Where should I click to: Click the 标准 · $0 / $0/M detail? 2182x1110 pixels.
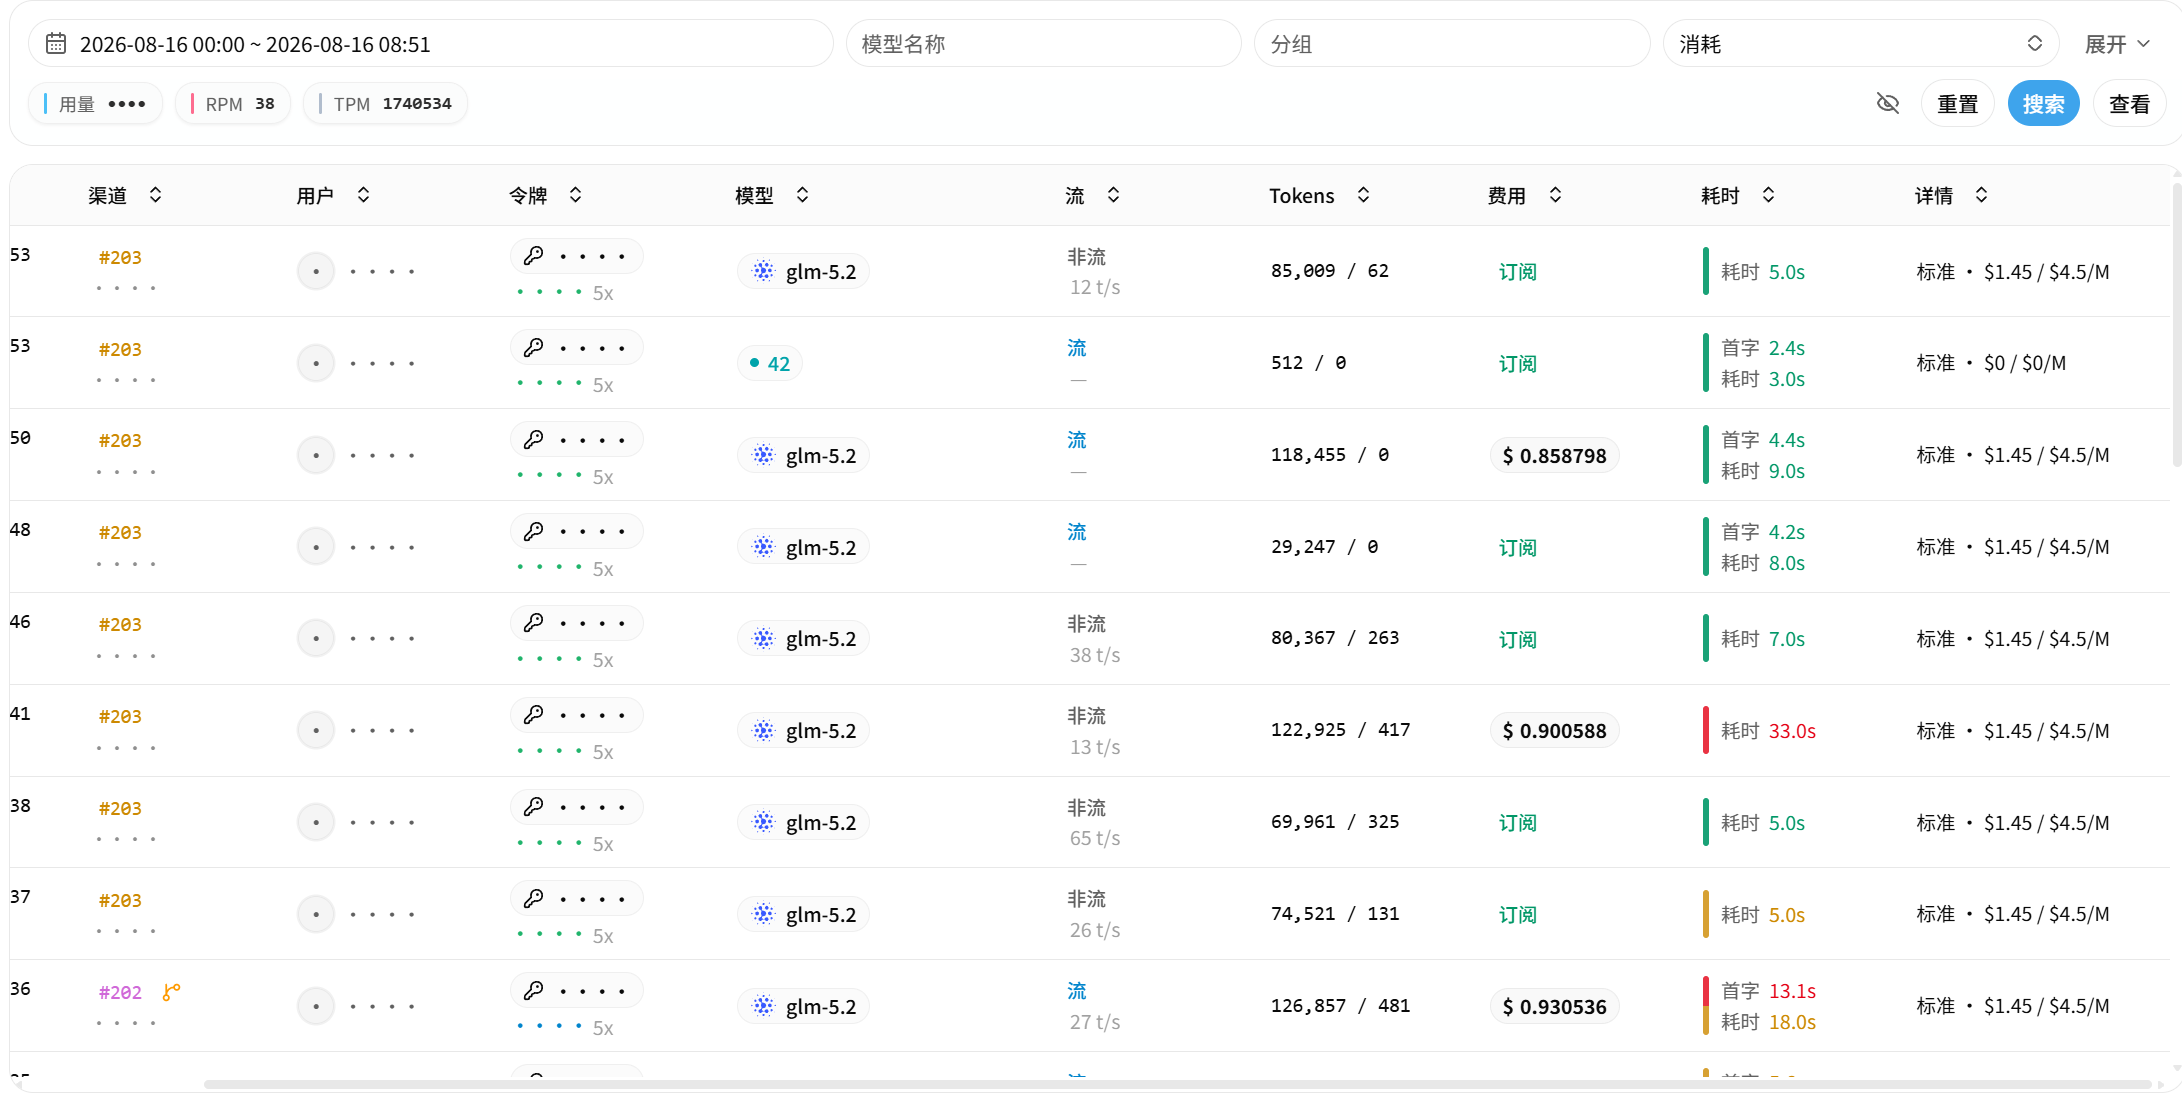click(x=1991, y=363)
